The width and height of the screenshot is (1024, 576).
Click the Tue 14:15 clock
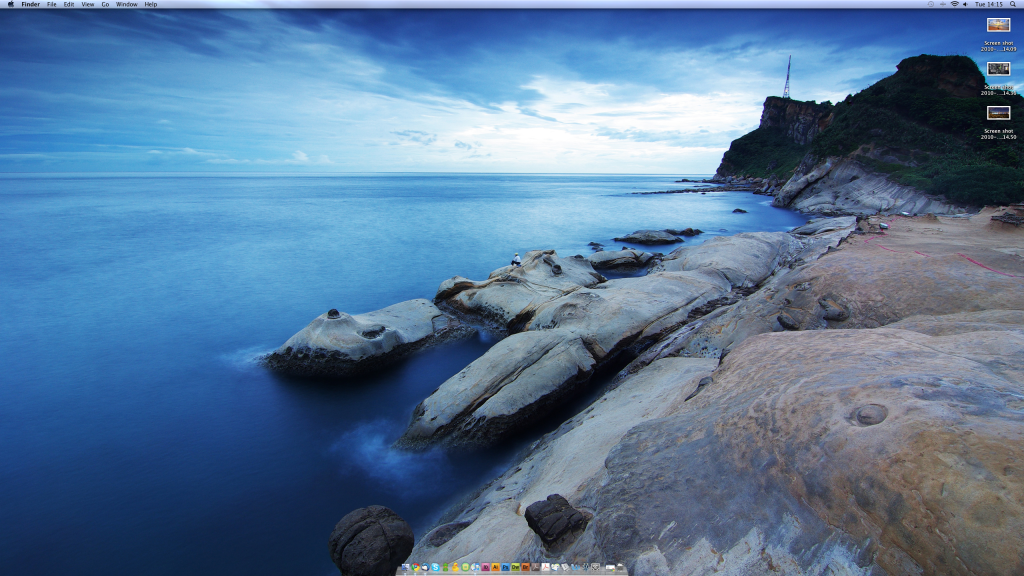[989, 4]
